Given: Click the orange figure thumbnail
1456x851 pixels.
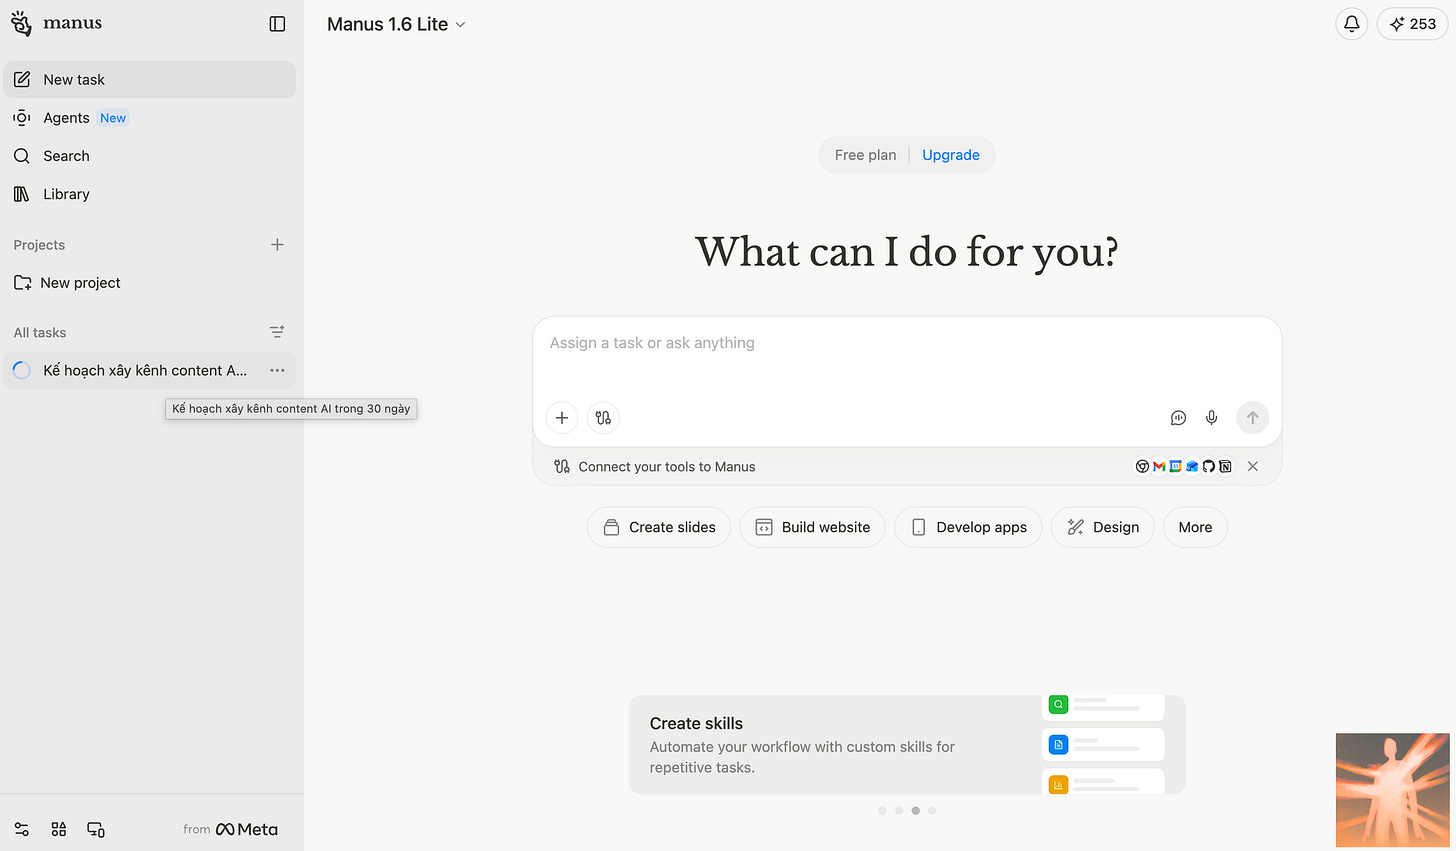Looking at the screenshot, I should pos(1392,790).
